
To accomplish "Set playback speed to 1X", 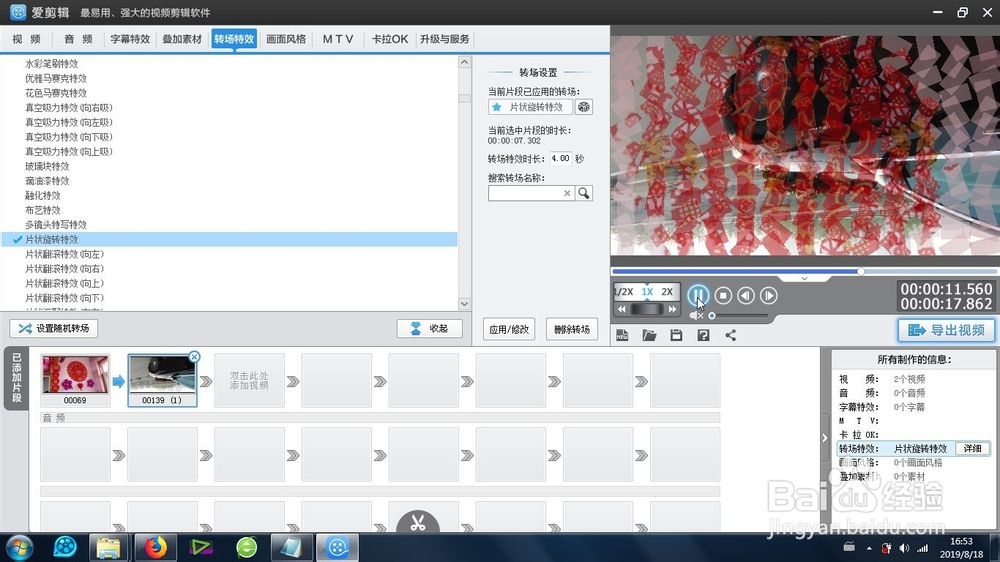I will (647, 292).
